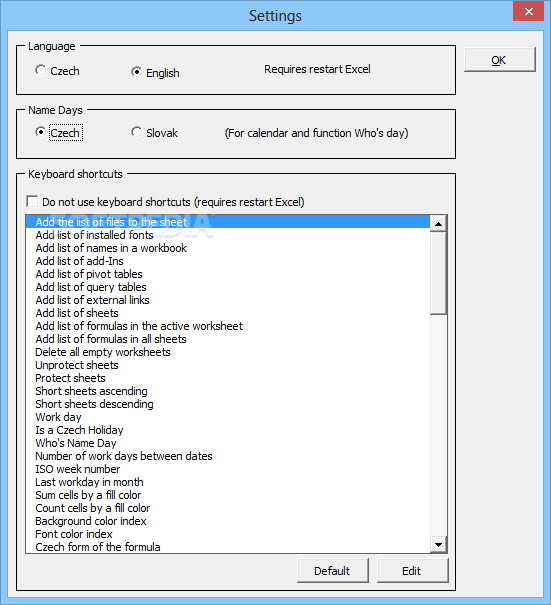Click the OK button
This screenshot has height=605, width=551.
click(500, 60)
